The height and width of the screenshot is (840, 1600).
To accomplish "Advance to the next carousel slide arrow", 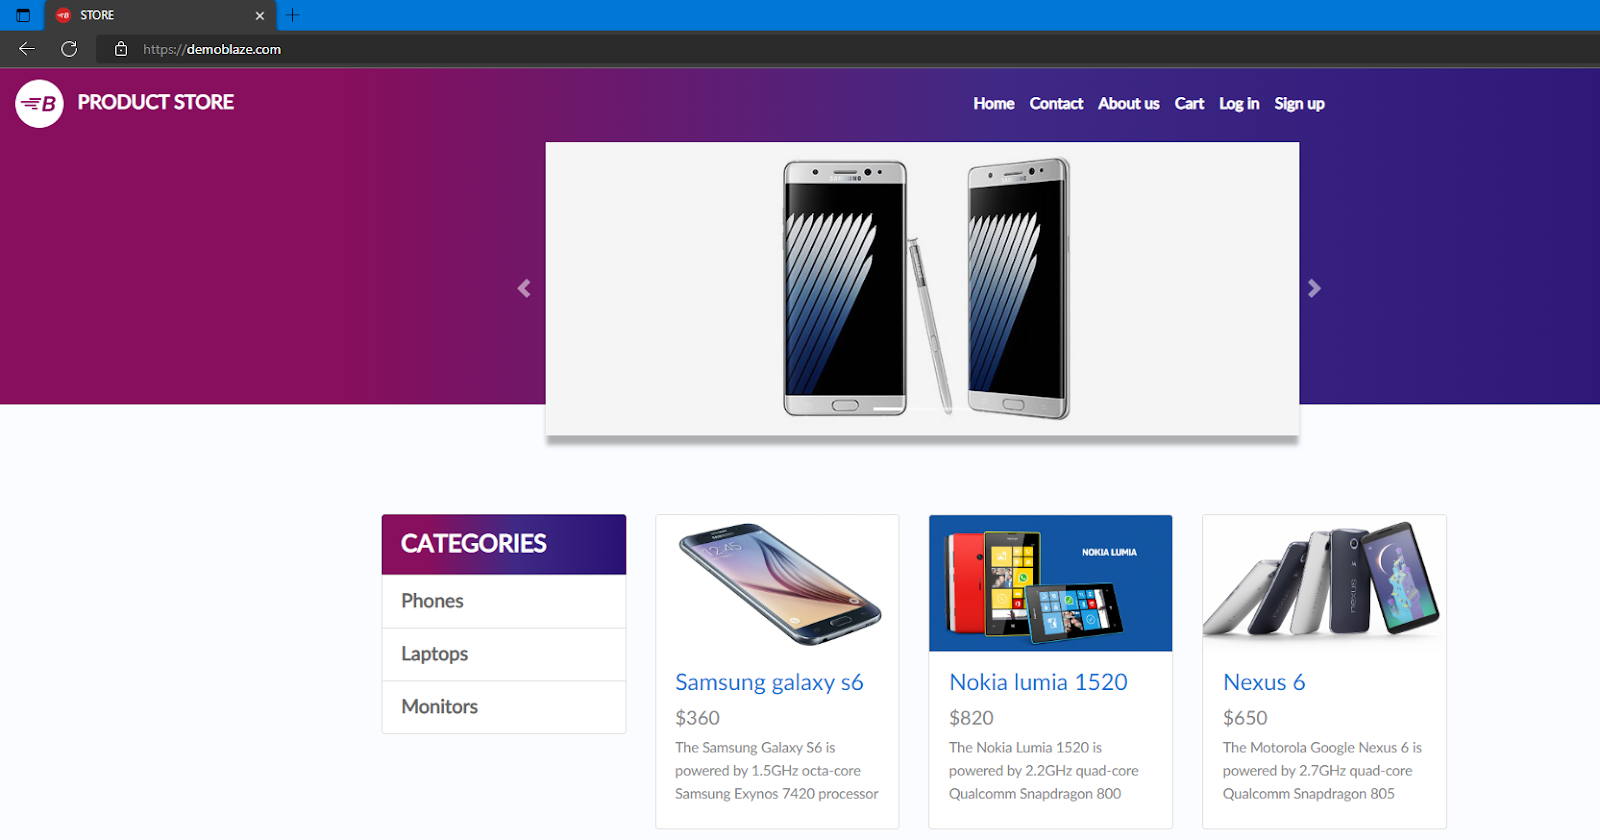I will 1314,288.
